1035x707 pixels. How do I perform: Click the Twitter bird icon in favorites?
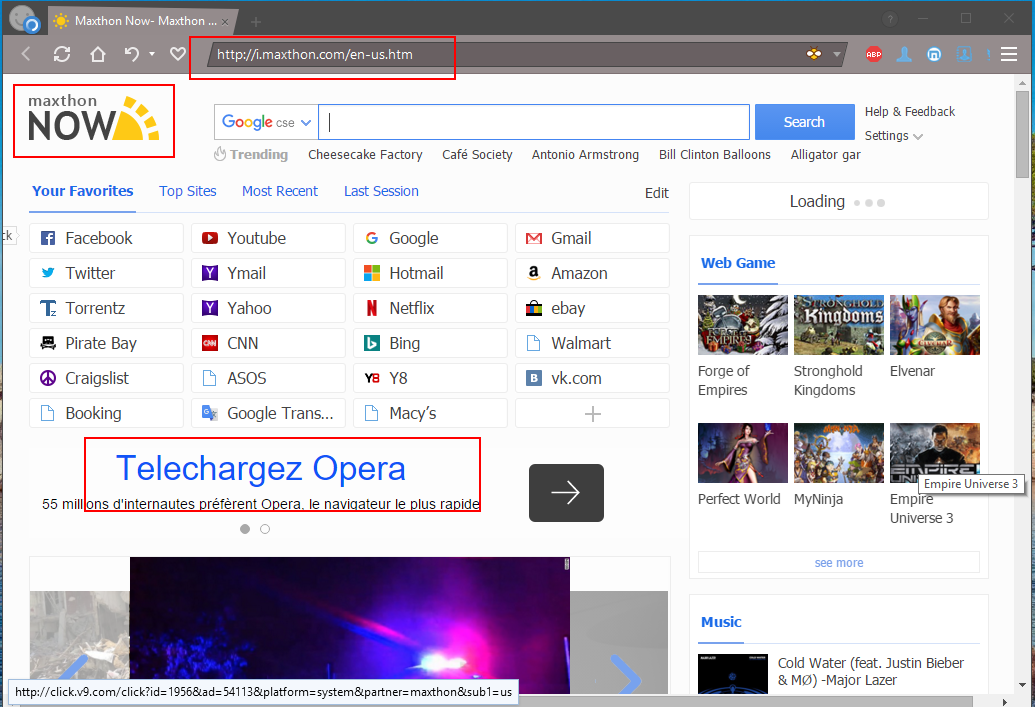coord(48,273)
